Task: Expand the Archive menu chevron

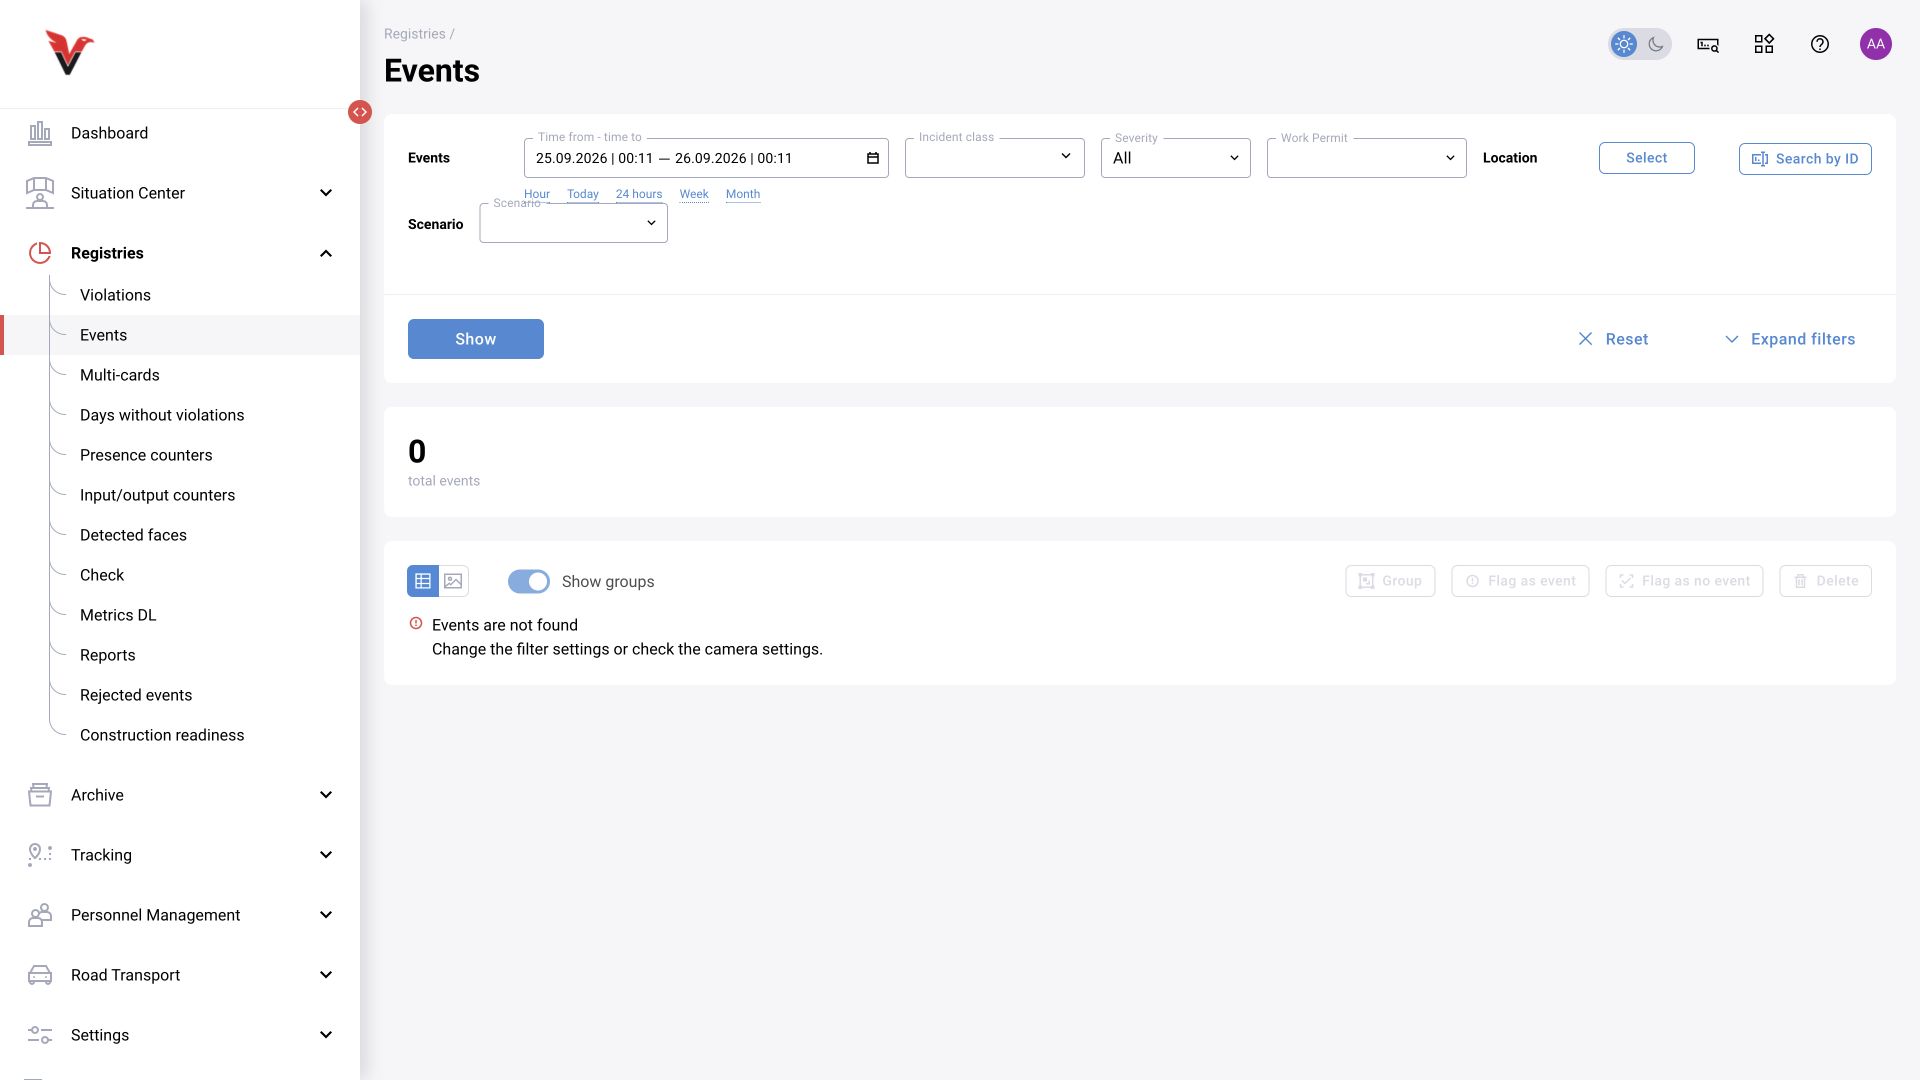Action: 326,795
